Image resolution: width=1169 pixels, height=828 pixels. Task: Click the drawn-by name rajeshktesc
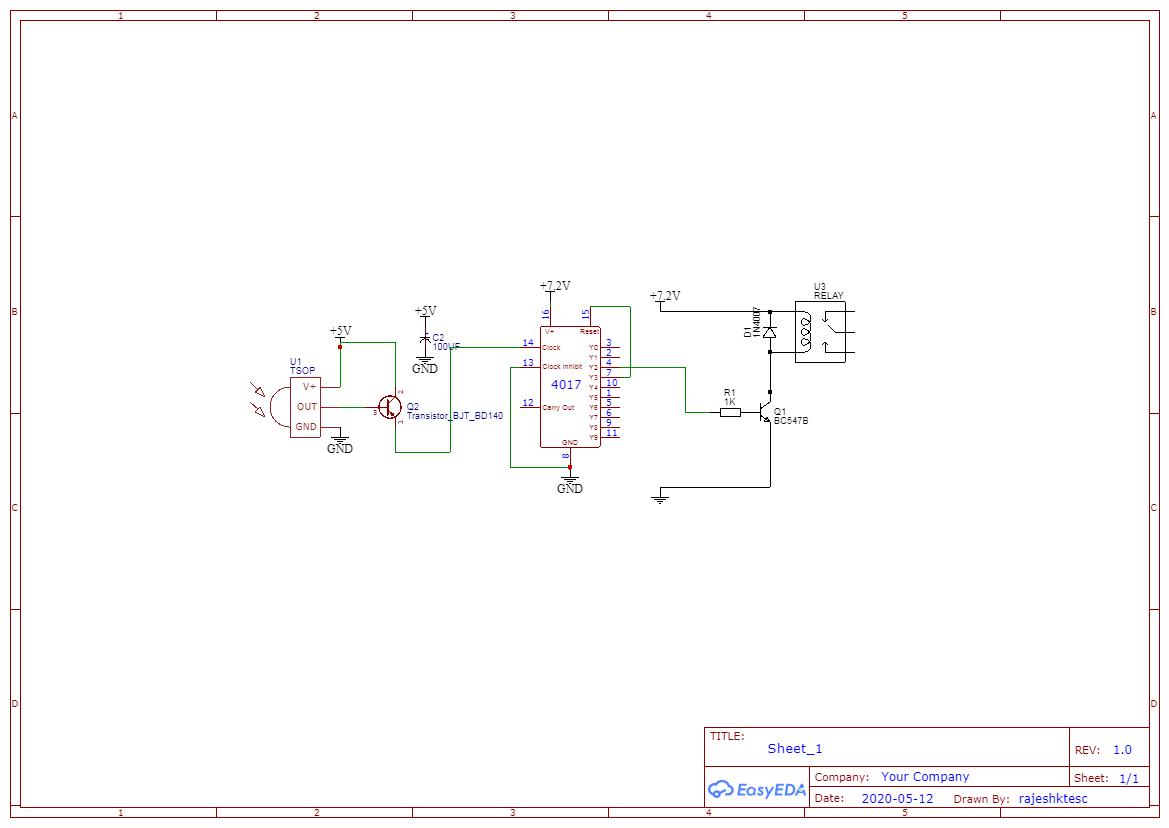(x=1053, y=799)
